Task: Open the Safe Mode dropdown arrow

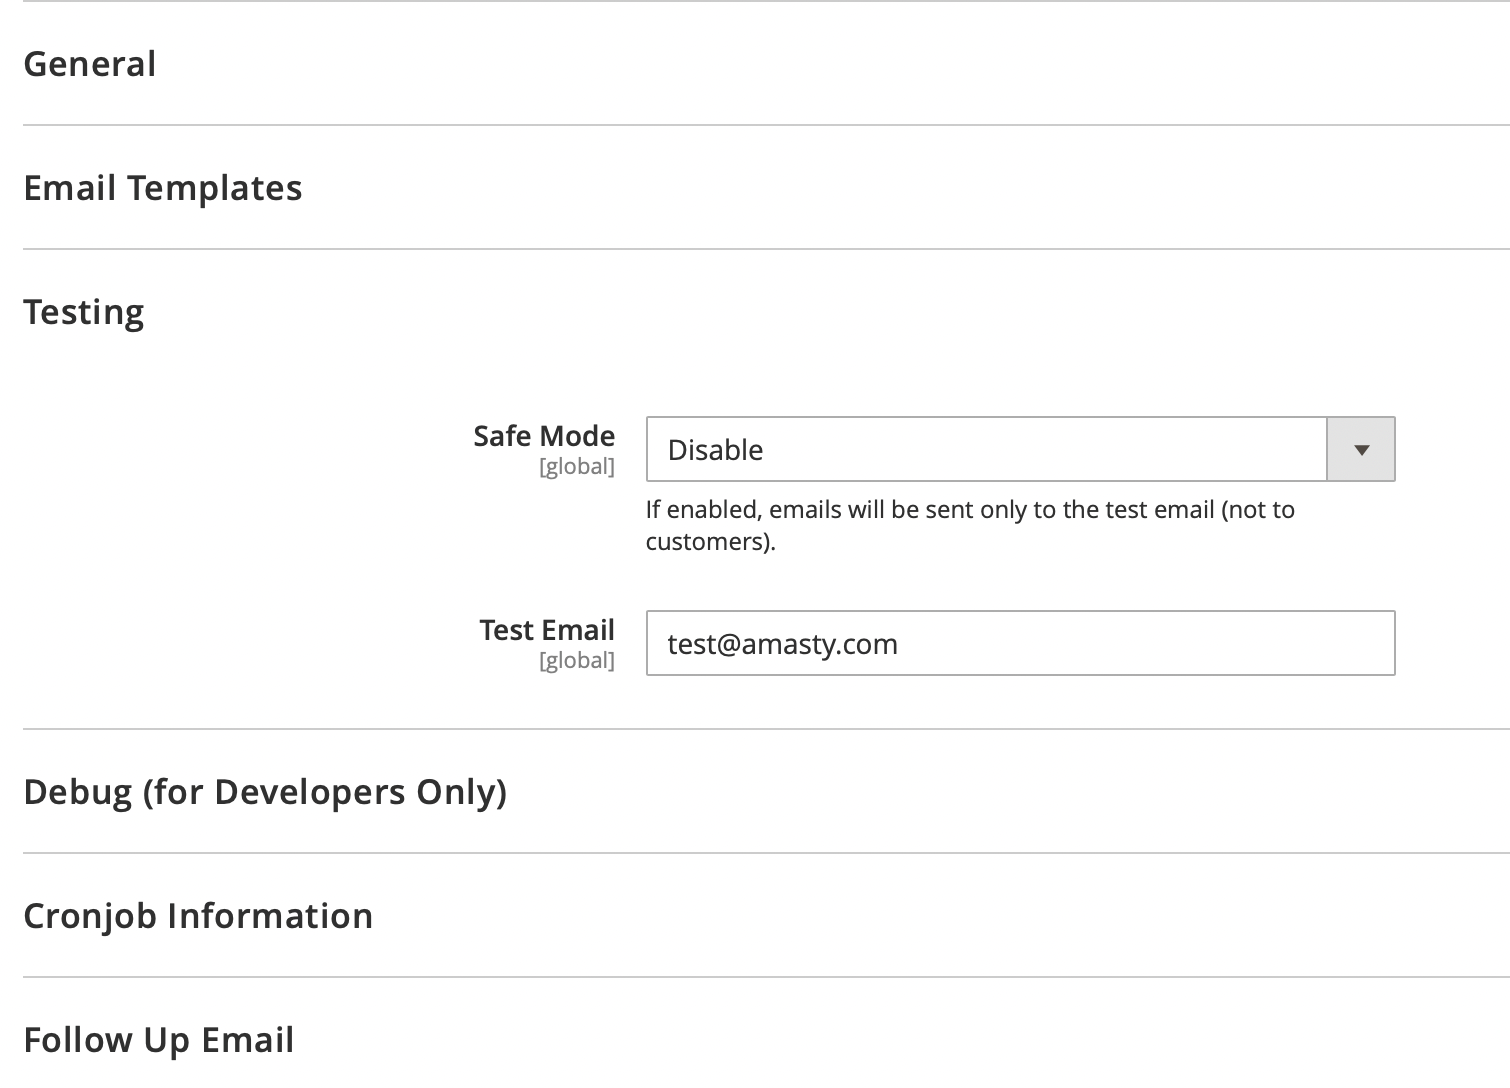Action: click(1360, 450)
